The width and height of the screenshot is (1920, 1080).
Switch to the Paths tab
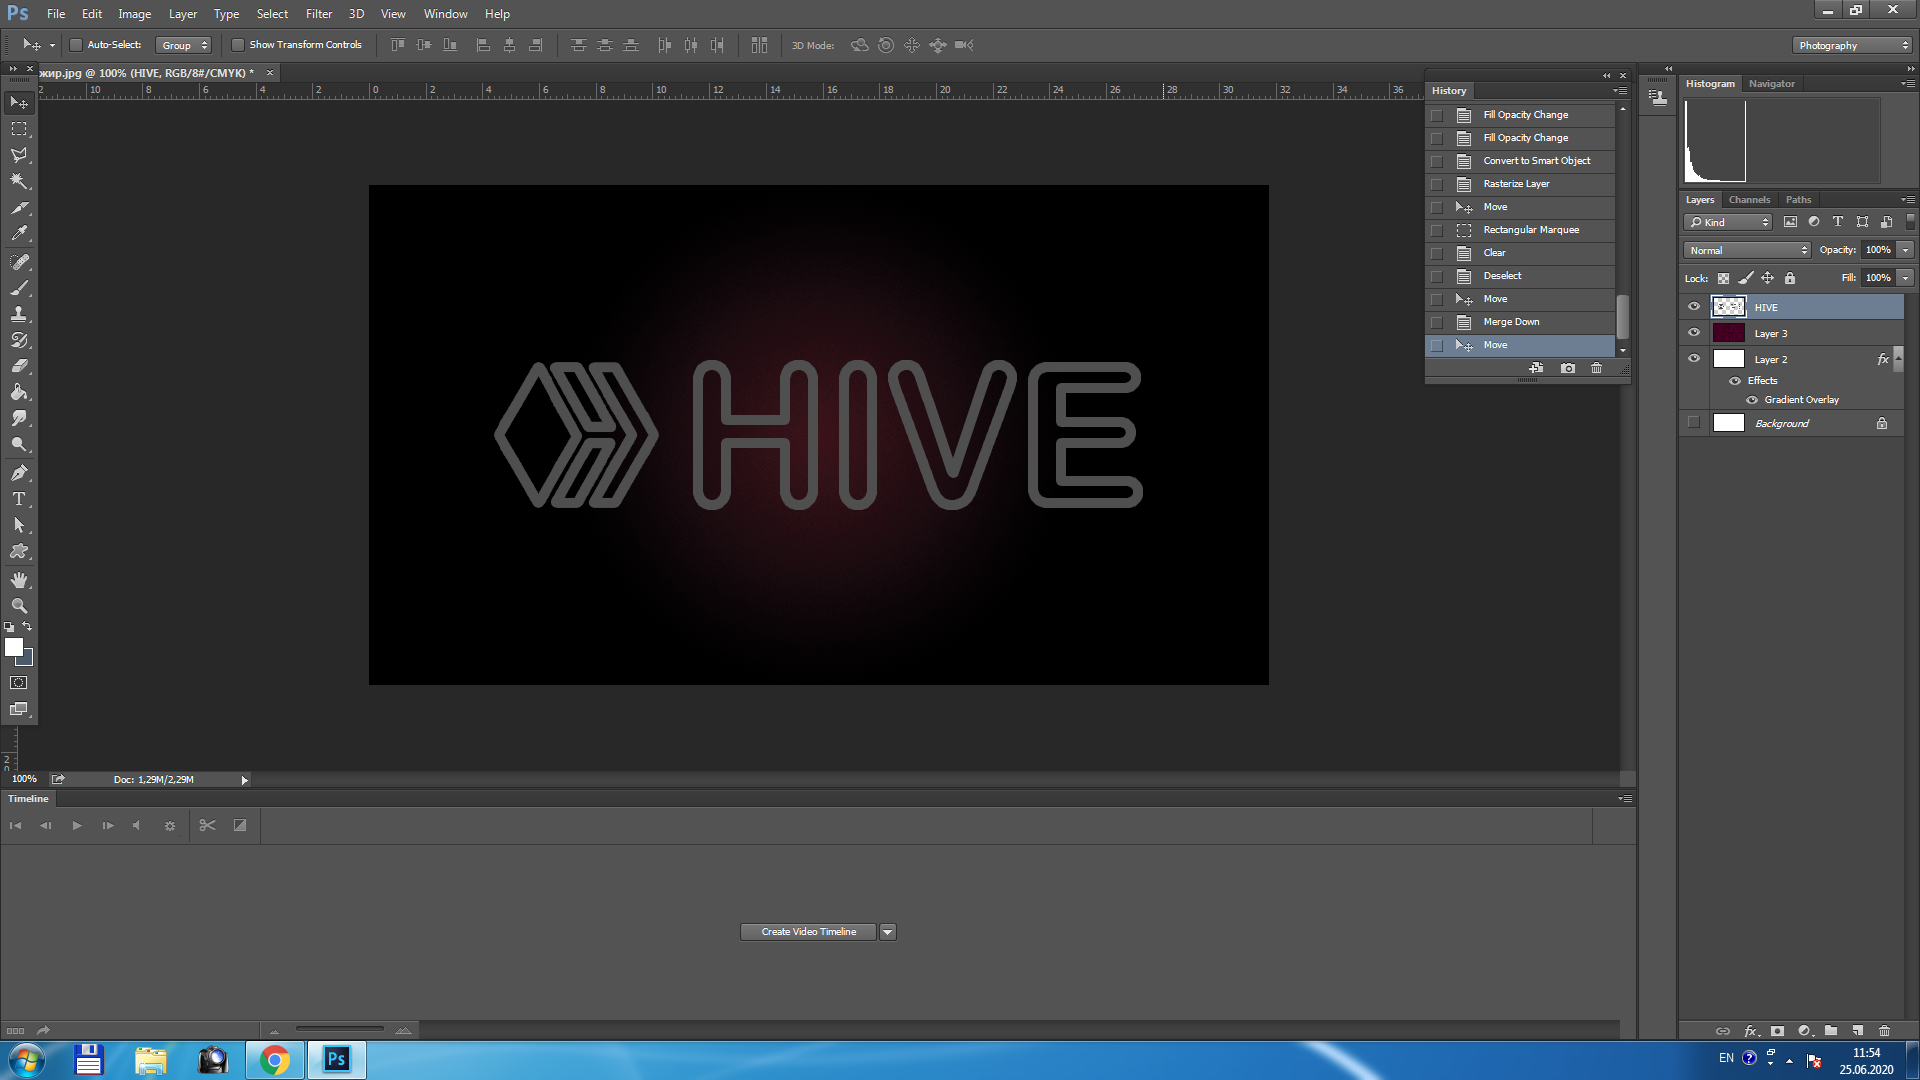point(1798,200)
